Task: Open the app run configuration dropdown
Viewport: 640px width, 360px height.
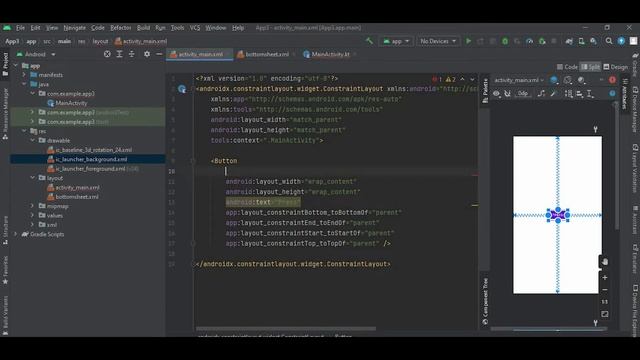Action: coord(396,41)
